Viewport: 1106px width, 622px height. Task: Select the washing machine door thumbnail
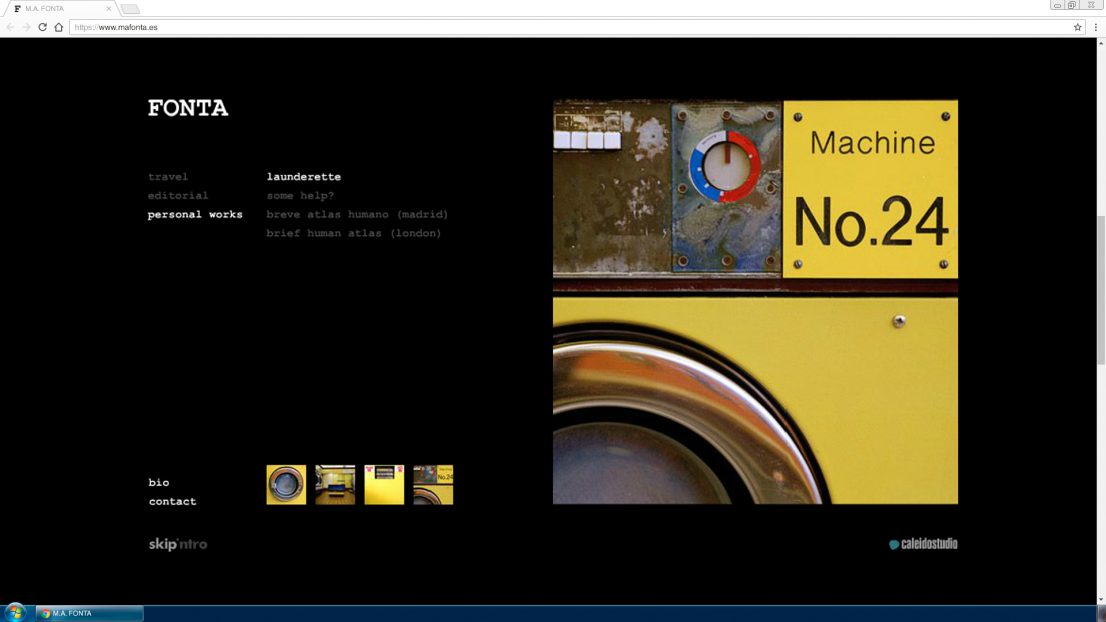(x=286, y=484)
